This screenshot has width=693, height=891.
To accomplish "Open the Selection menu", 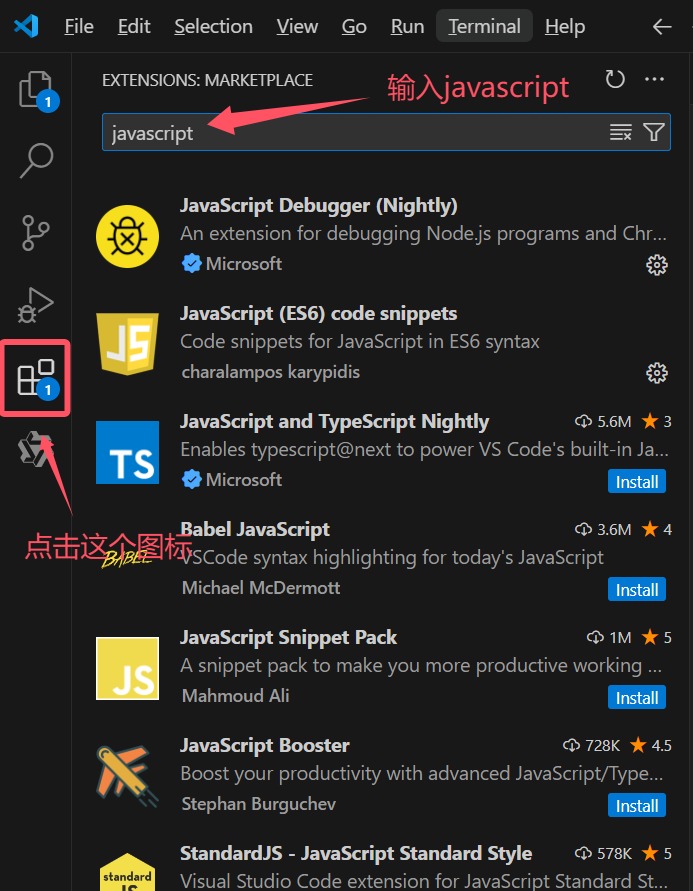I will coord(214,27).
